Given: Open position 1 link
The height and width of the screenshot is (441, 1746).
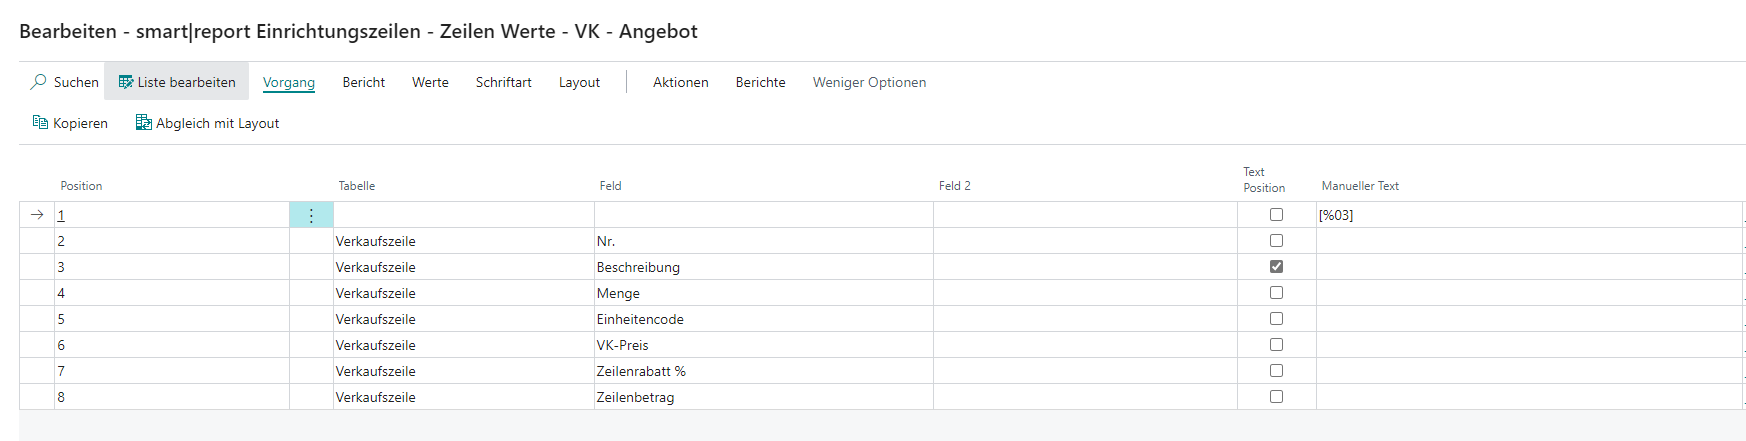Looking at the screenshot, I should click(x=61, y=215).
